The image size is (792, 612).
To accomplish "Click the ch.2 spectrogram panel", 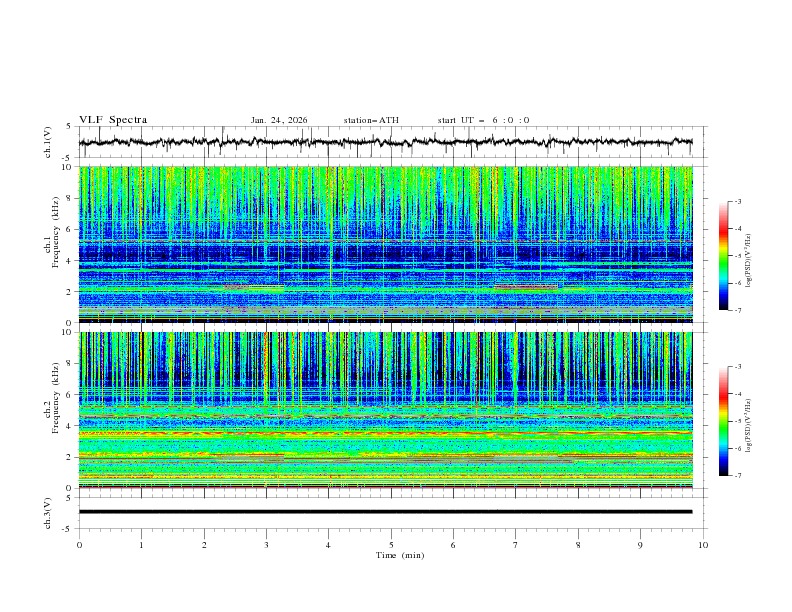I will click(x=385, y=410).
